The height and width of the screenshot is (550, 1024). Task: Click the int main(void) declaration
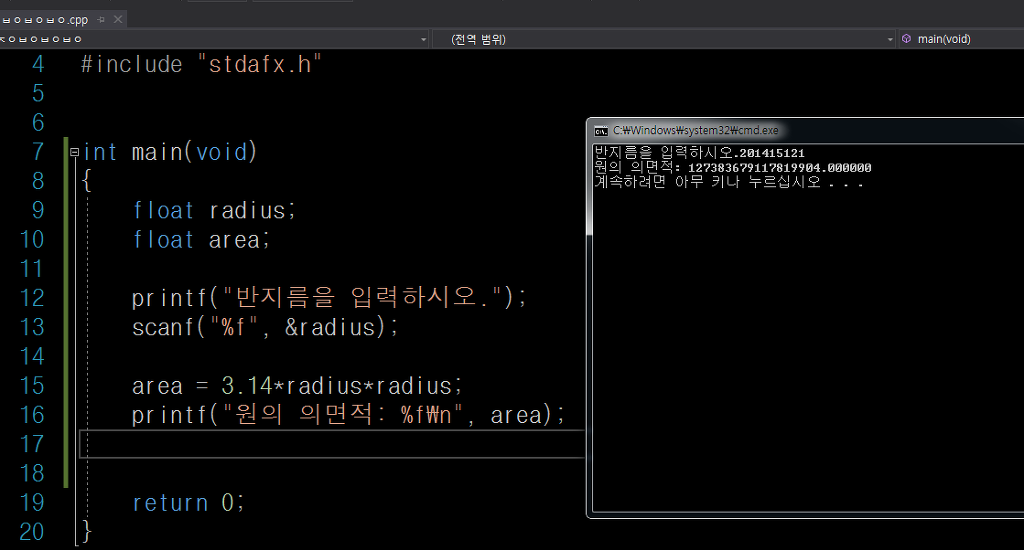click(x=170, y=152)
